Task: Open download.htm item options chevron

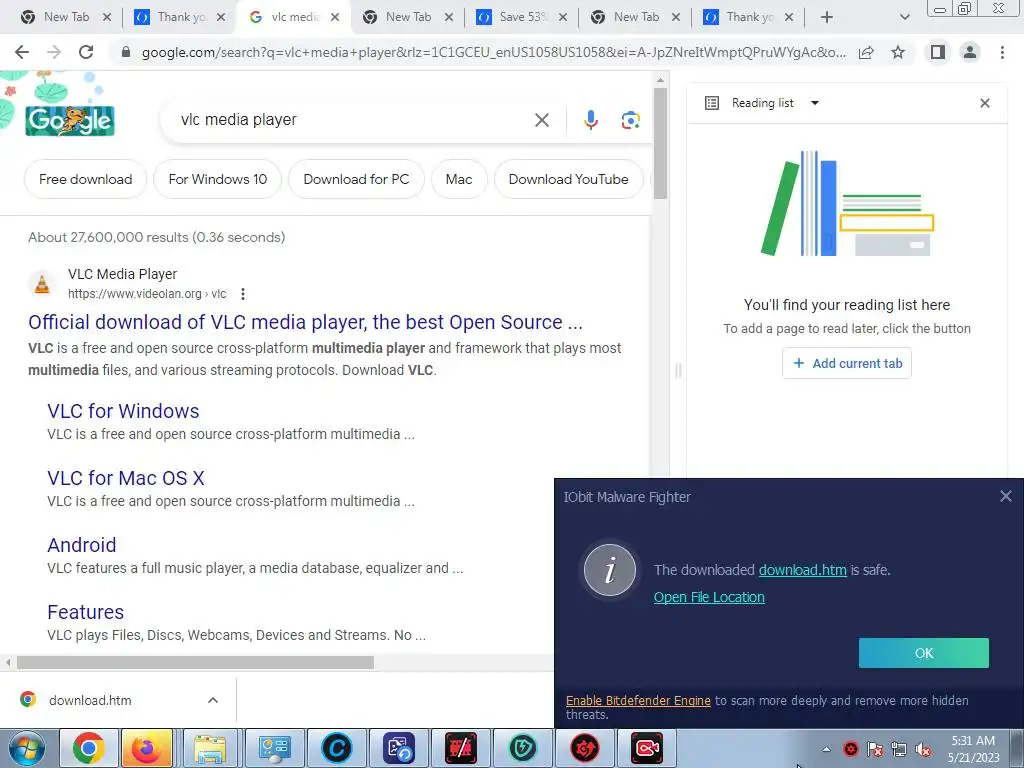Action: point(213,700)
